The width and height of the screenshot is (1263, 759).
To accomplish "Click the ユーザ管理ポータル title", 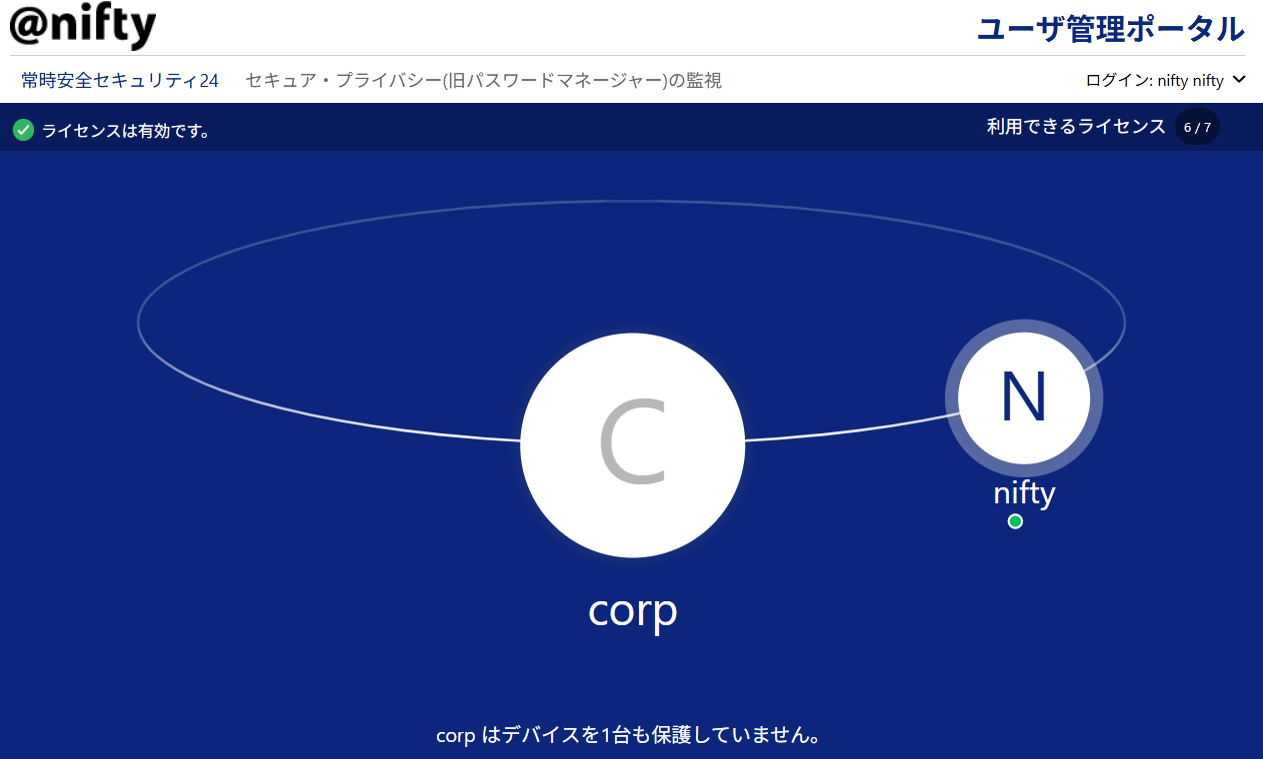I will [x=1110, y=29].
